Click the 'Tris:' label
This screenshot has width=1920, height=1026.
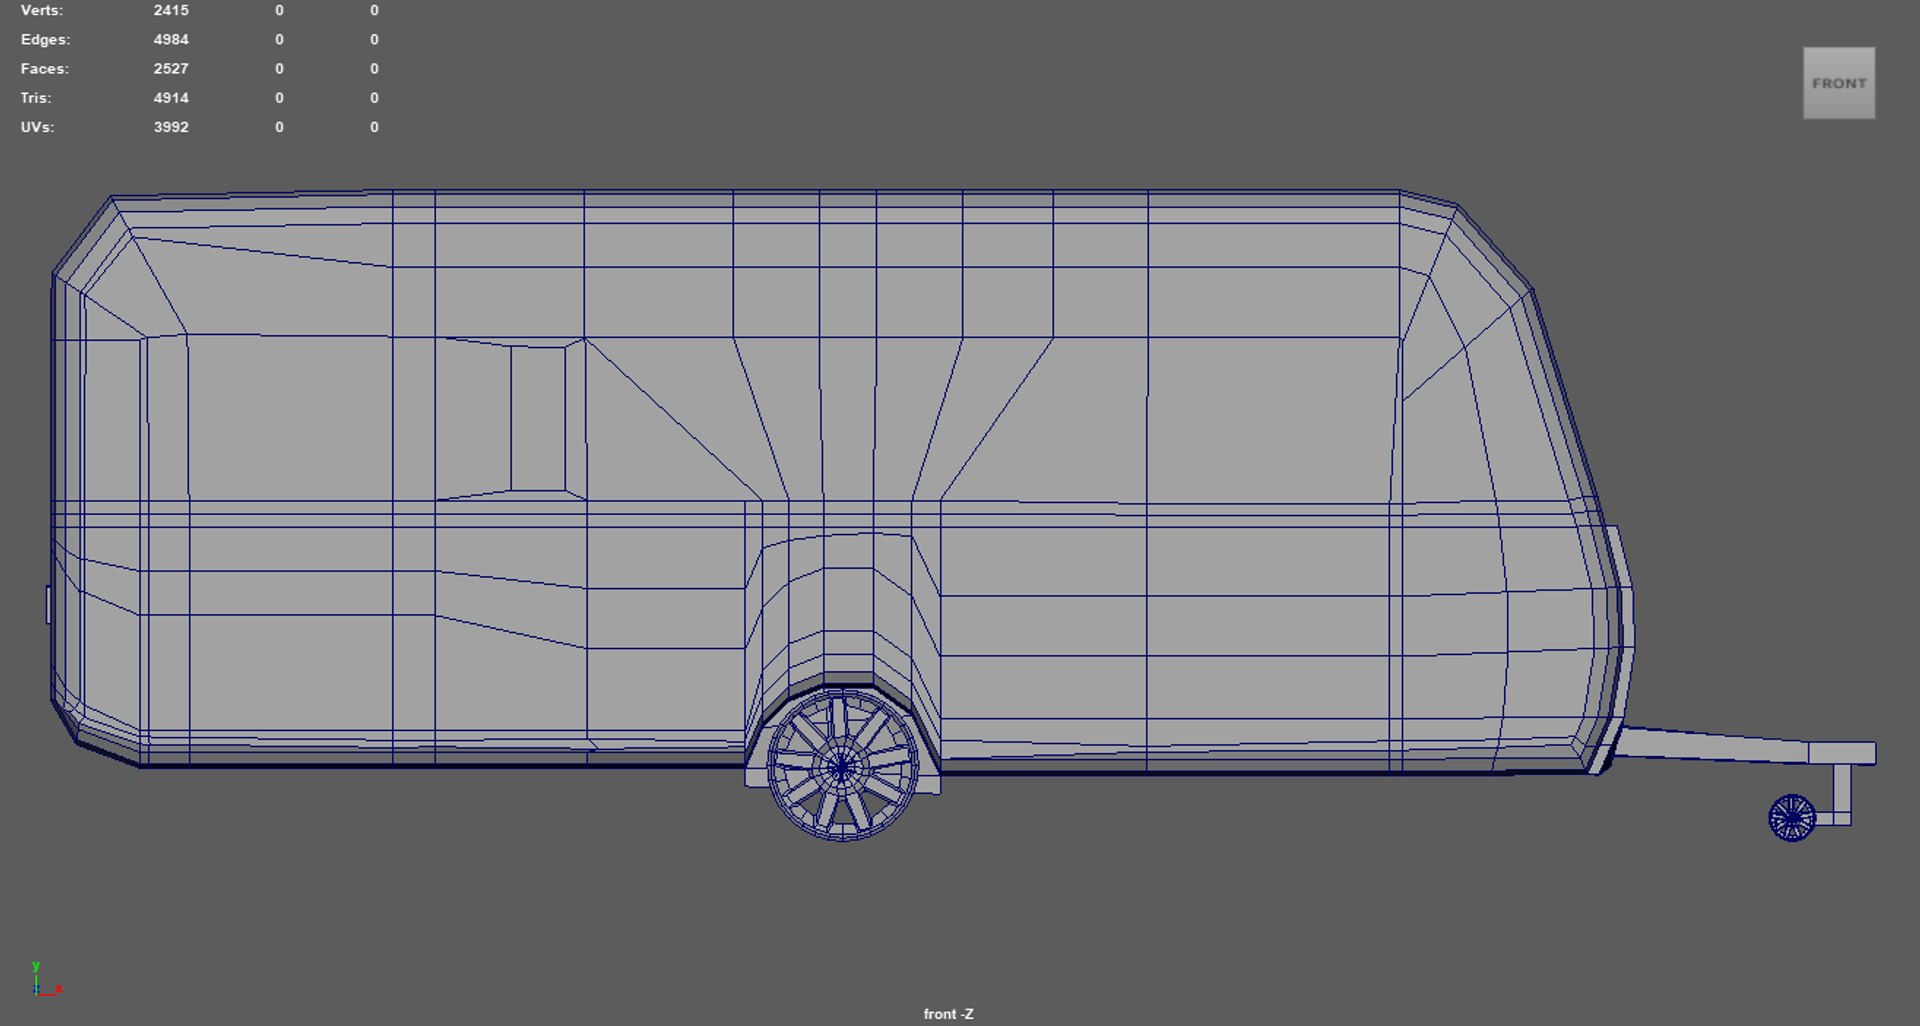click(x=36, y=97)
